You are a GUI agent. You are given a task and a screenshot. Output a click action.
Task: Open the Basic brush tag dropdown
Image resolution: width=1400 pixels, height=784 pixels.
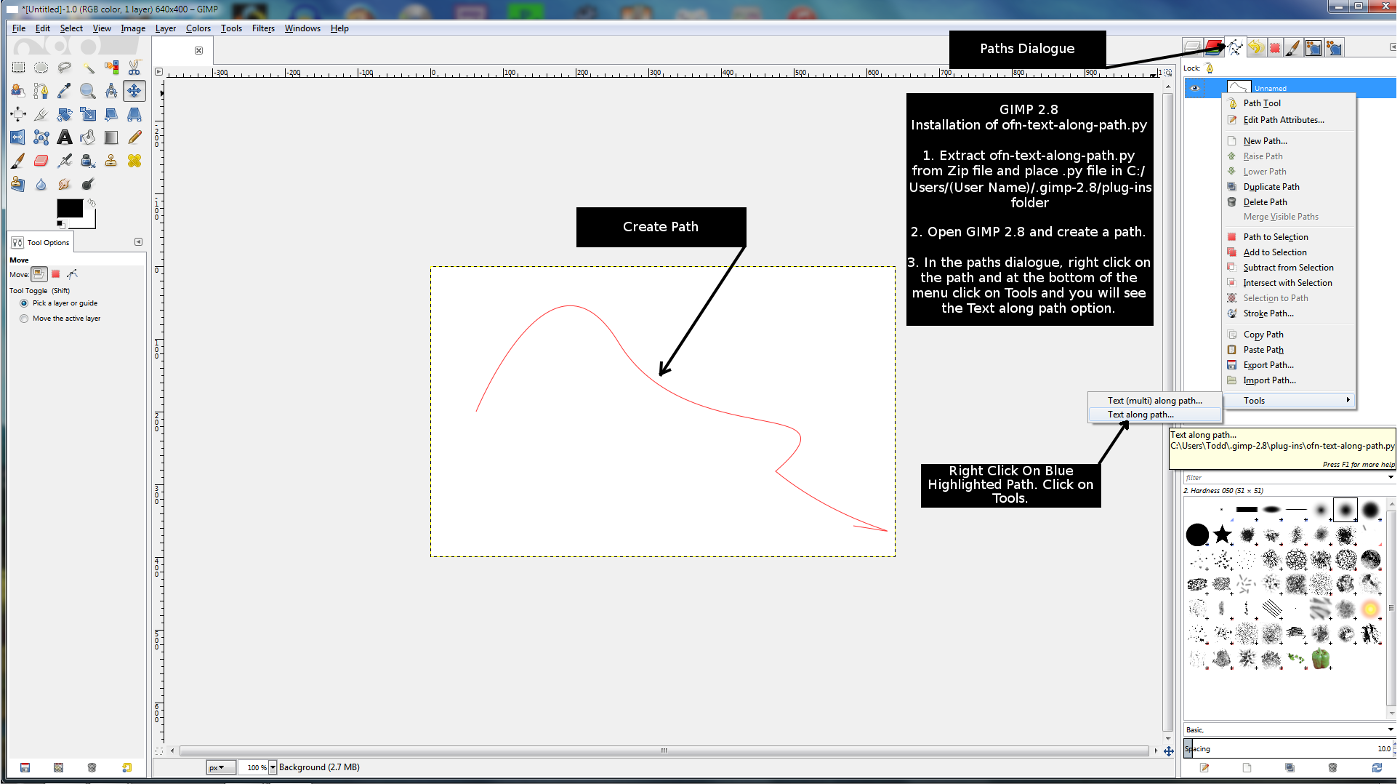pos(1289,729)
